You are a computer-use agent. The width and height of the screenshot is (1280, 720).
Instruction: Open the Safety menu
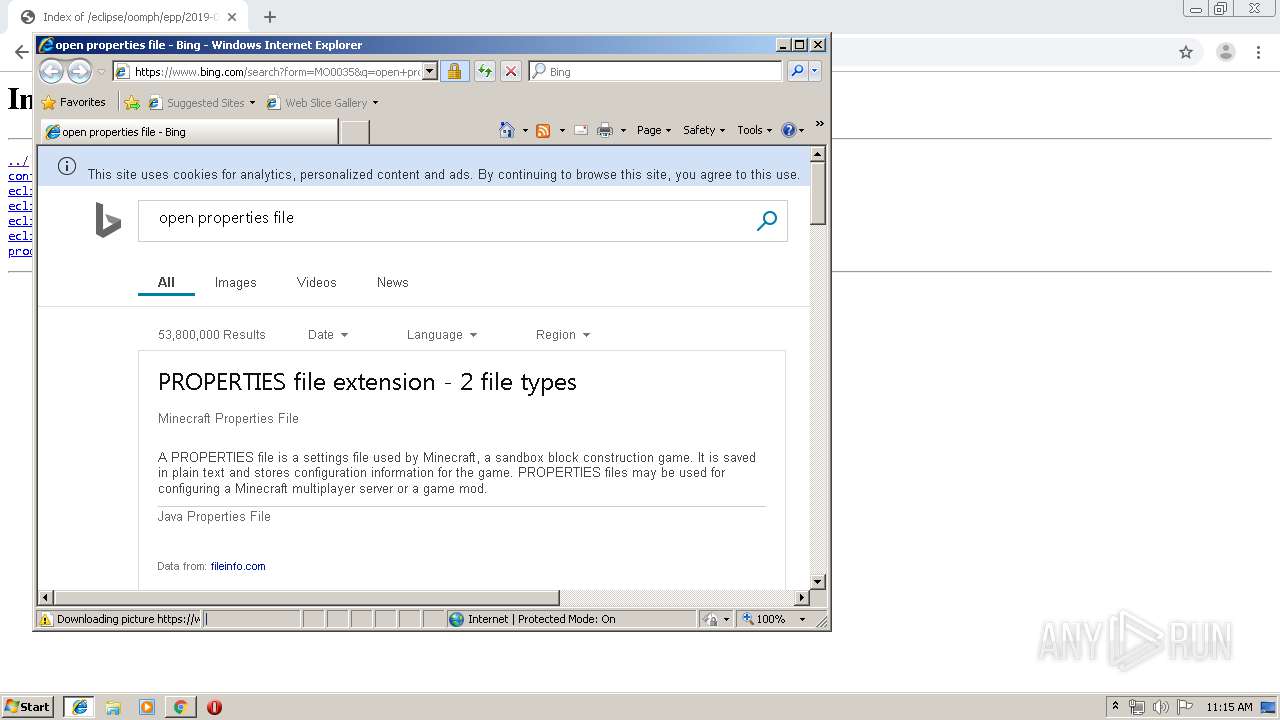tap(704, 130)
